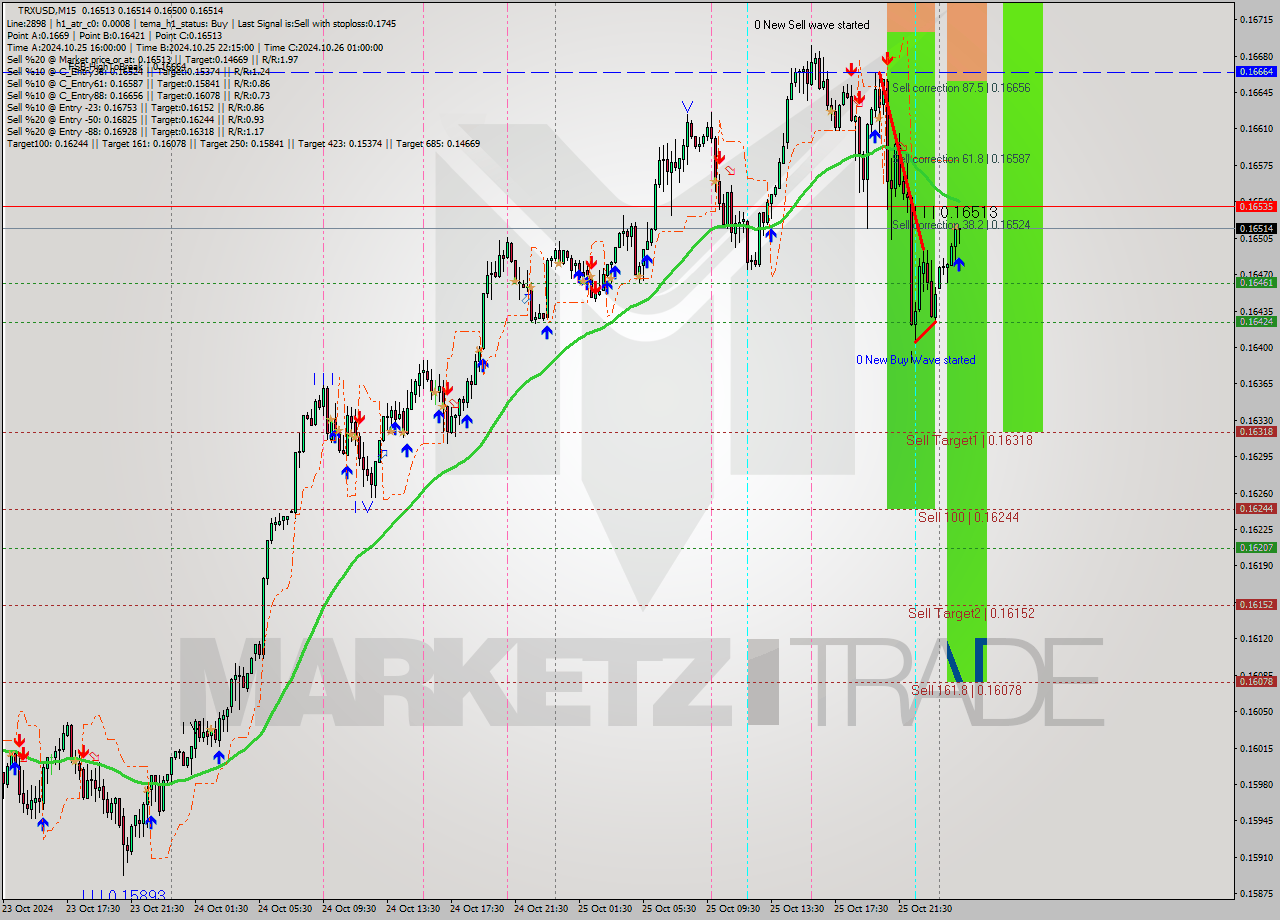Click the 'Sell 161.8 | 0.16078' label

(x=966, y=690)
